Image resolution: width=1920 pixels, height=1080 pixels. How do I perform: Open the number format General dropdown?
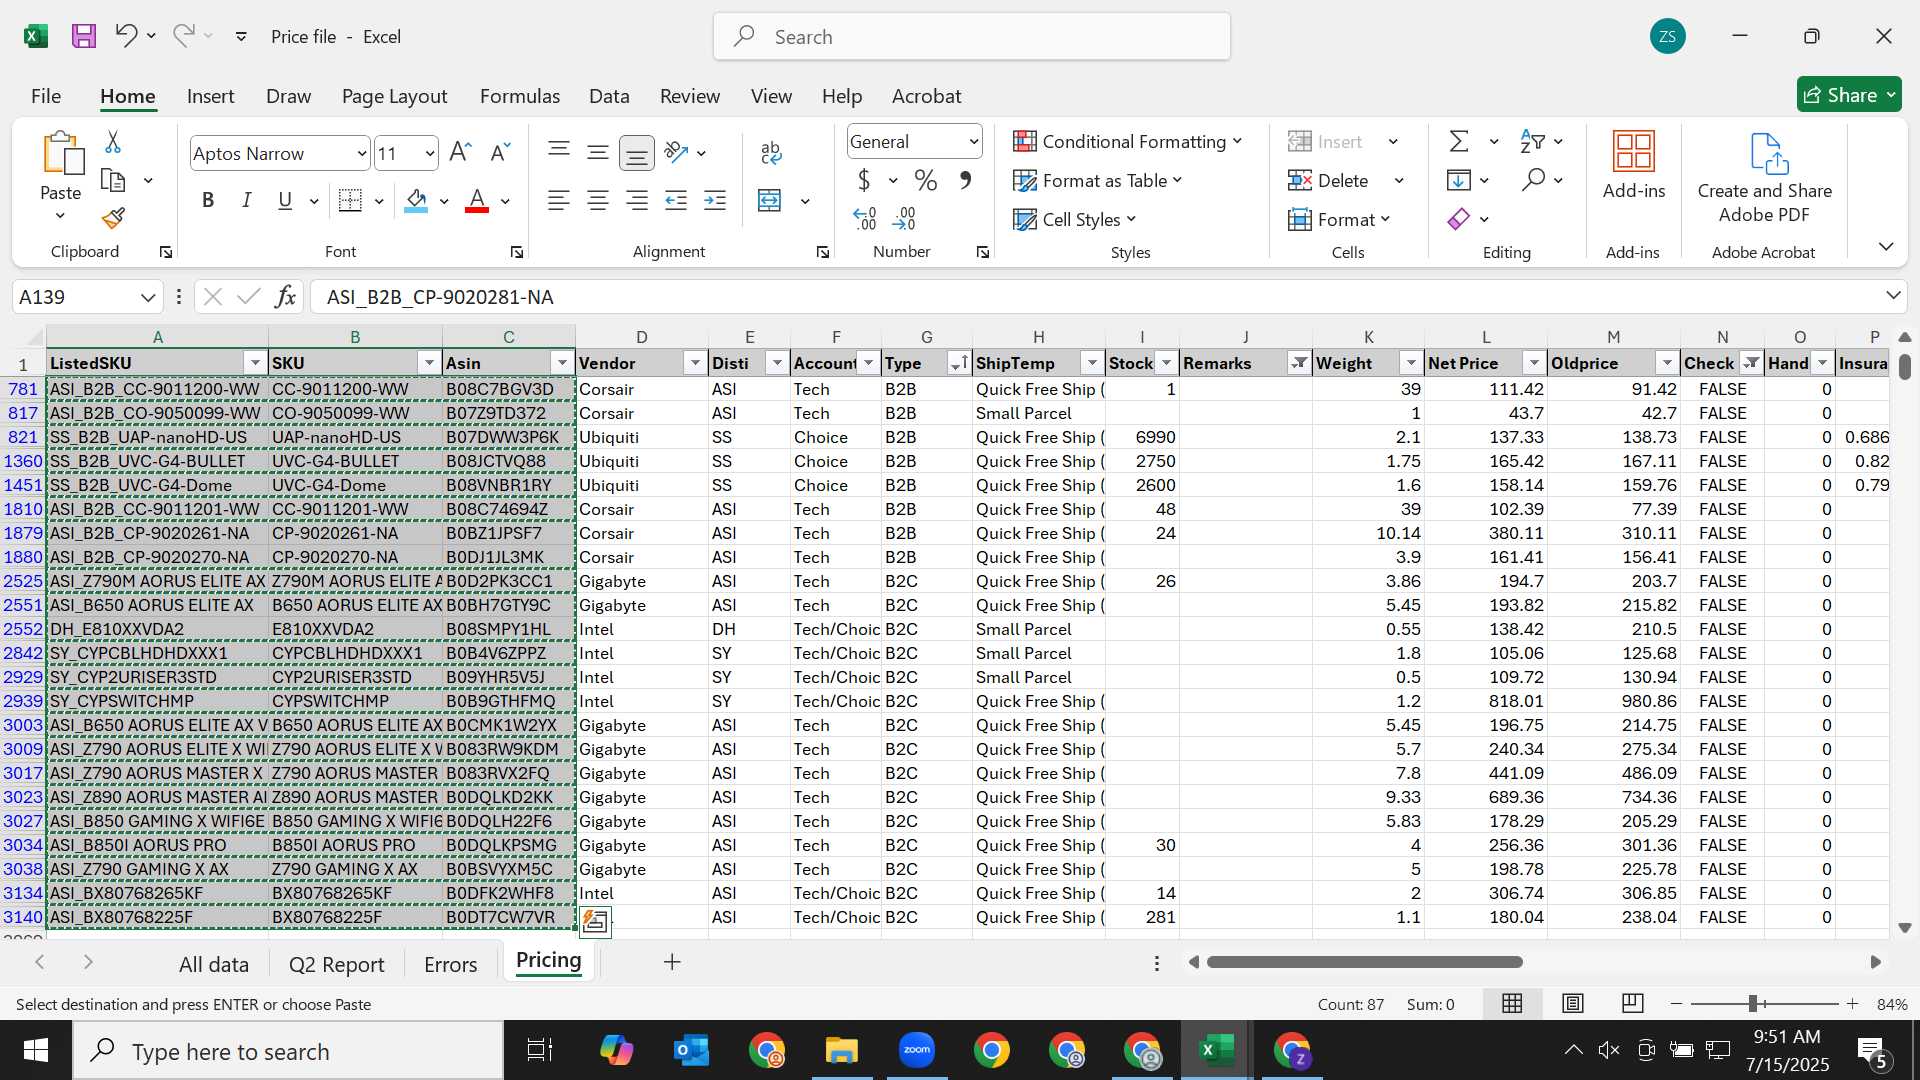click(973, 142)
